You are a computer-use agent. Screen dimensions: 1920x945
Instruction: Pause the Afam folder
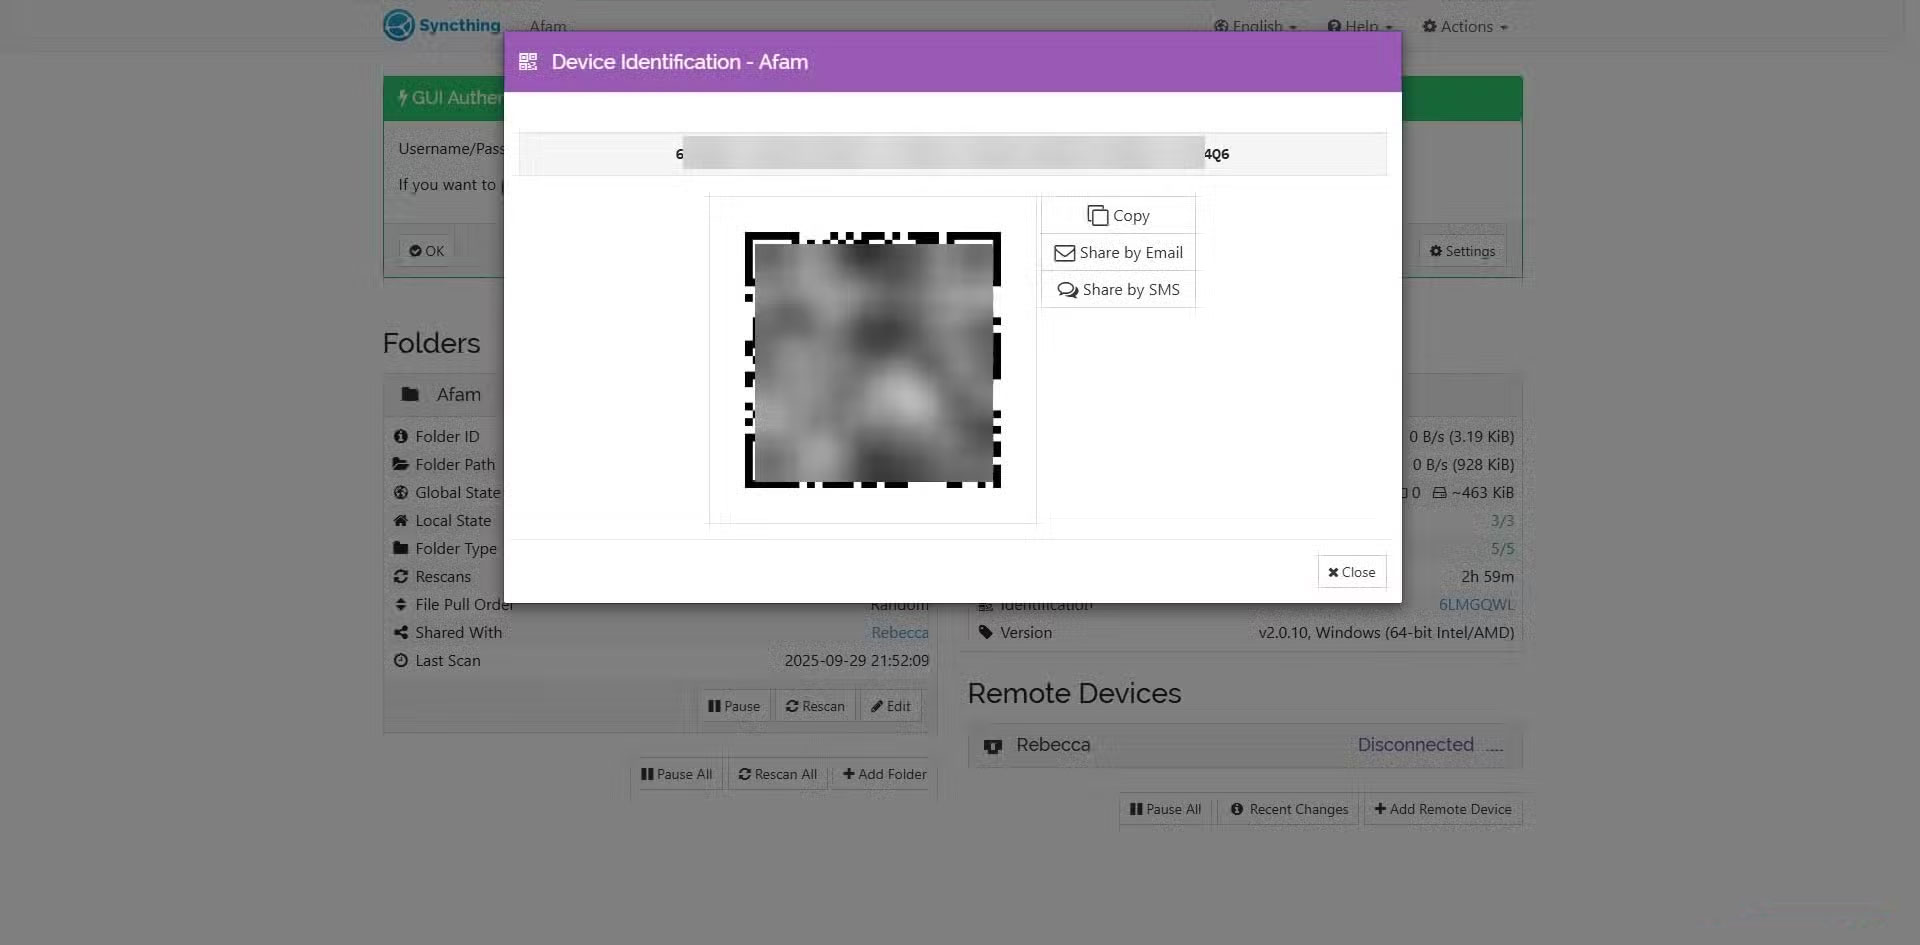coord(733,706)
